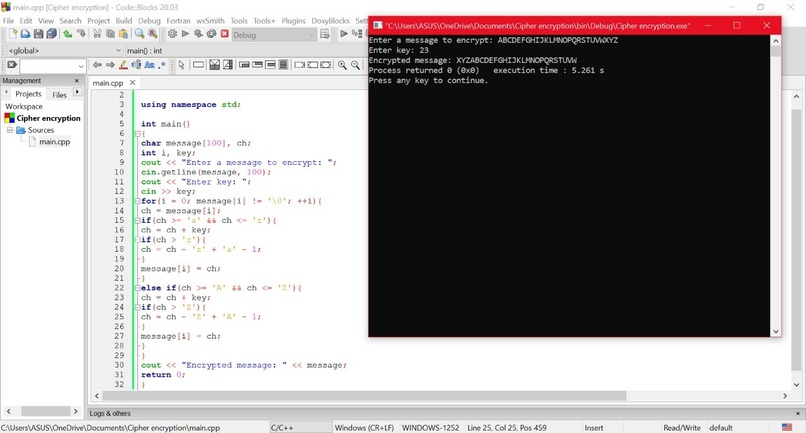Expand the search text combo box arrow

(80, 66)
